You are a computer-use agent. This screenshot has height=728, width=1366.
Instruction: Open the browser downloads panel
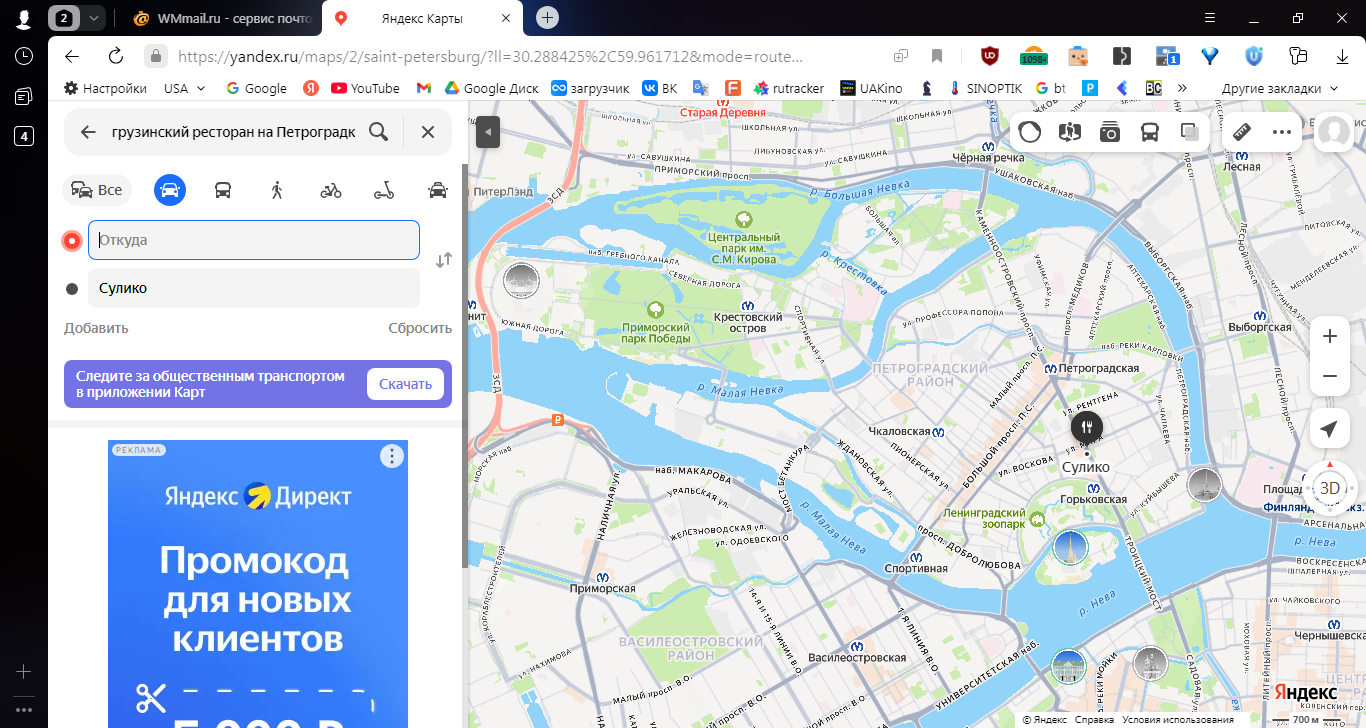[1343, 56]
